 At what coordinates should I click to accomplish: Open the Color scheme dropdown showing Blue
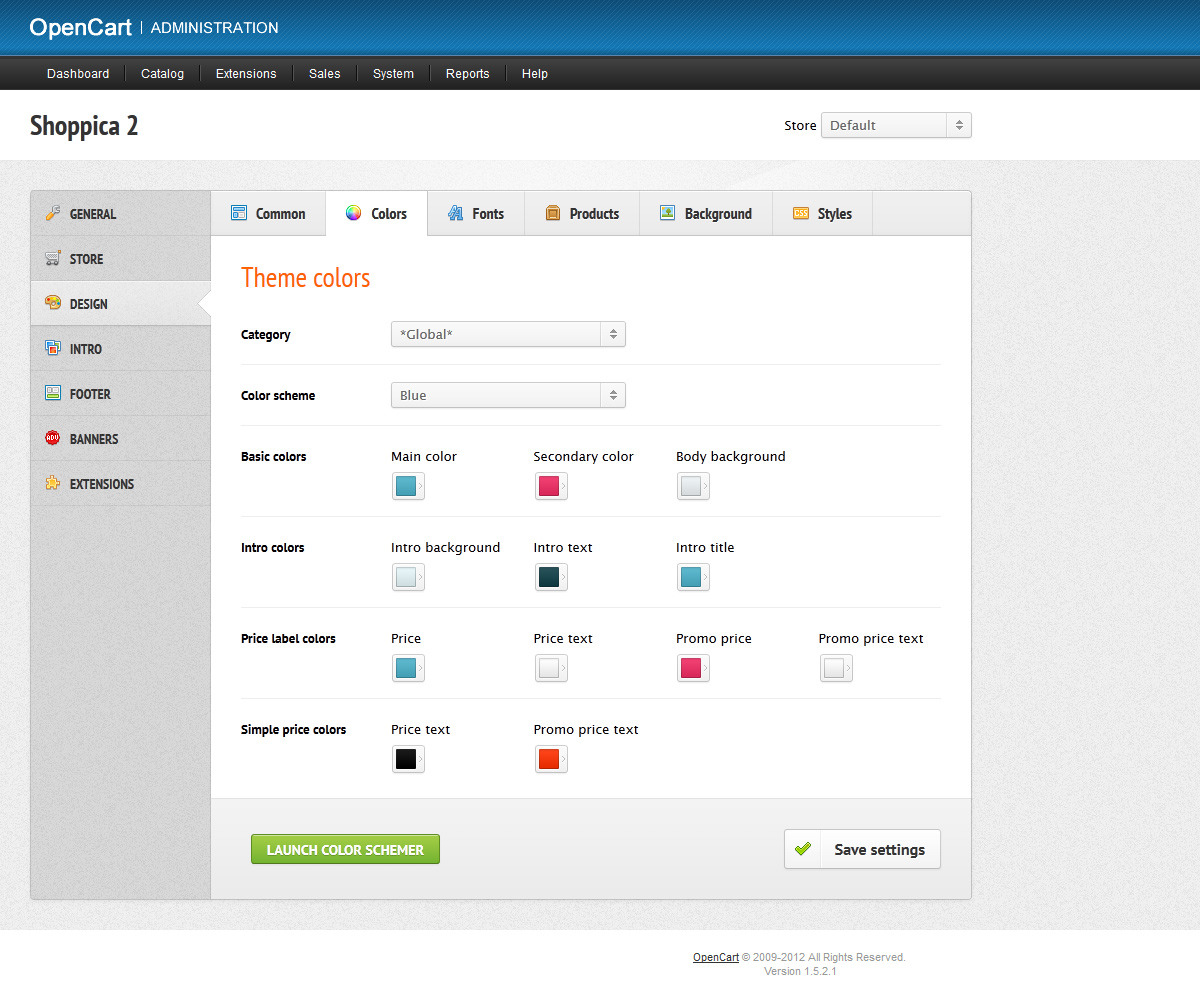pyautogui.click(x=508, y=395)
